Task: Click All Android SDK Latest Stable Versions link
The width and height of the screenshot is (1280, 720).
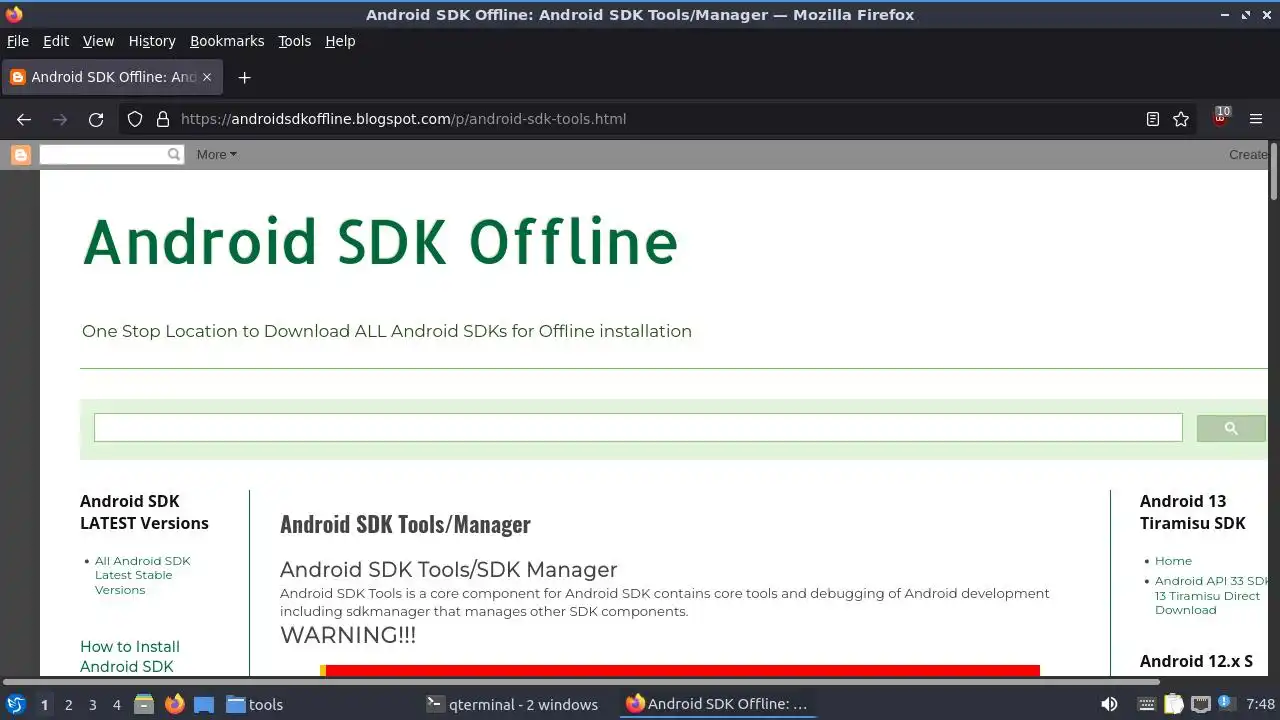Action: [x=142, y=575]
